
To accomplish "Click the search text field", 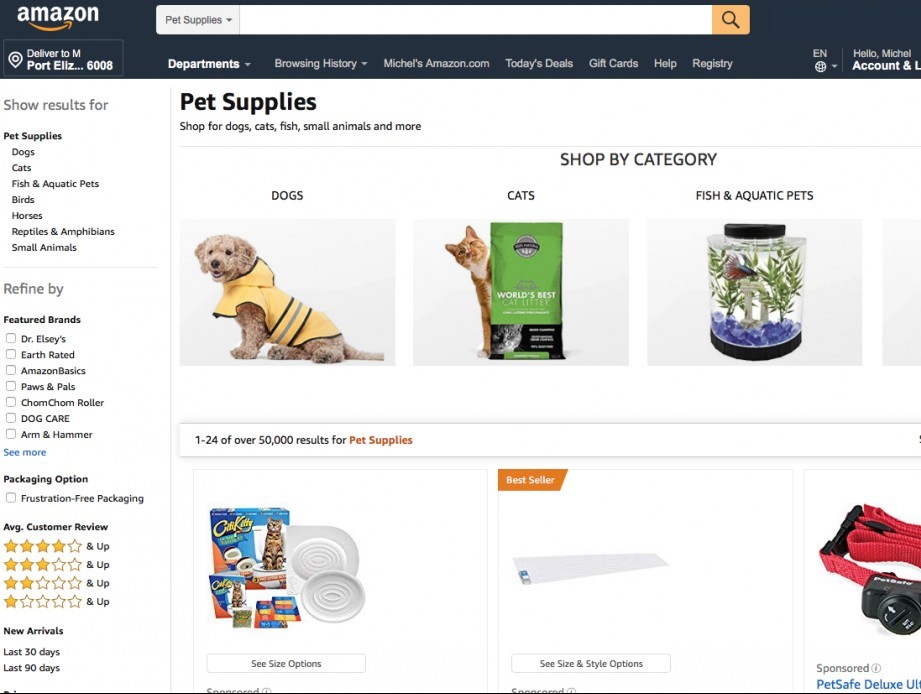I will click(x=476, y=20).
